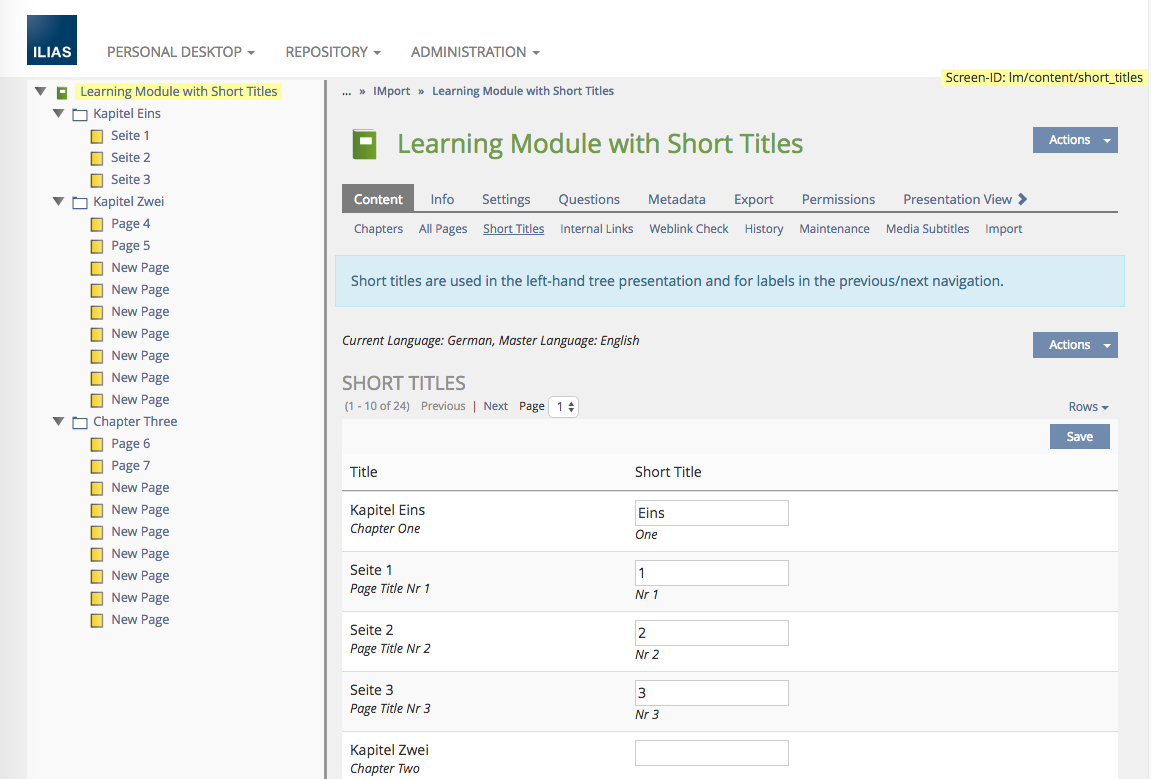This screenshot has height=779, width=1151.
Task: Click the green learning module icon in the tree
Action: tap(62, 92)
